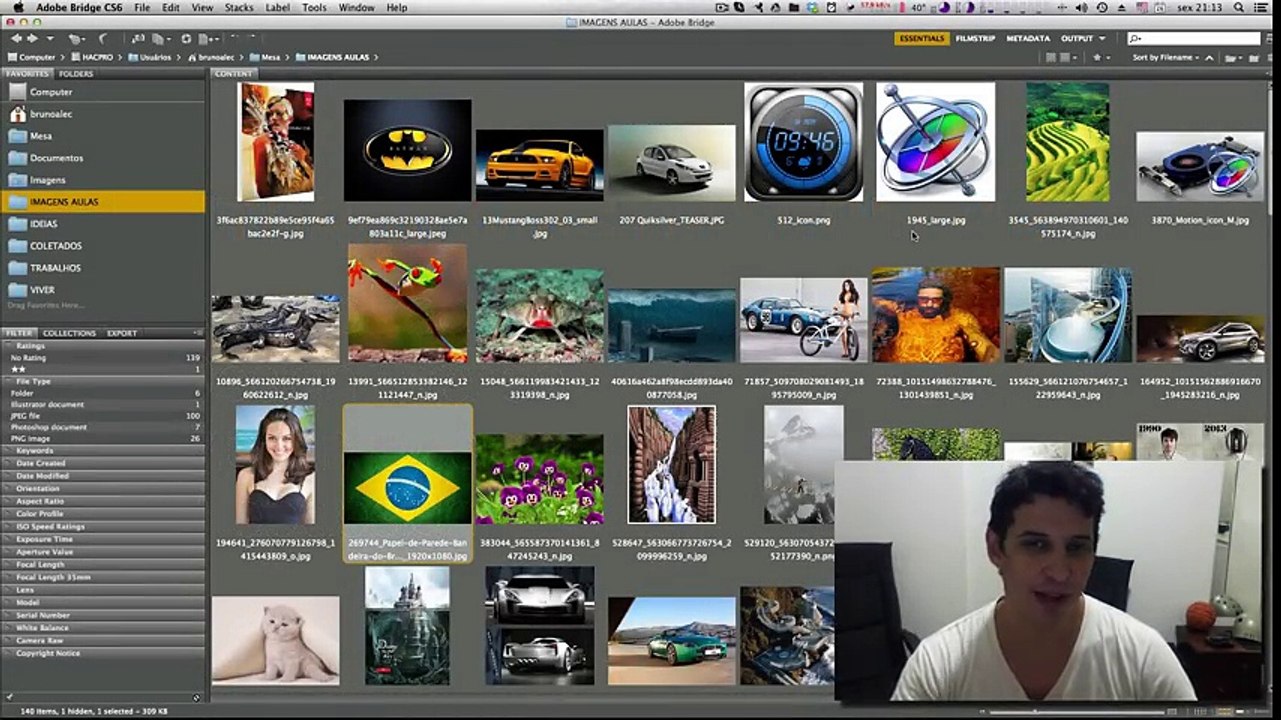Switch to the Metadata workspace
Image resolution: width=1281 pixels, height=720 pixels.
click(1028, 39)
